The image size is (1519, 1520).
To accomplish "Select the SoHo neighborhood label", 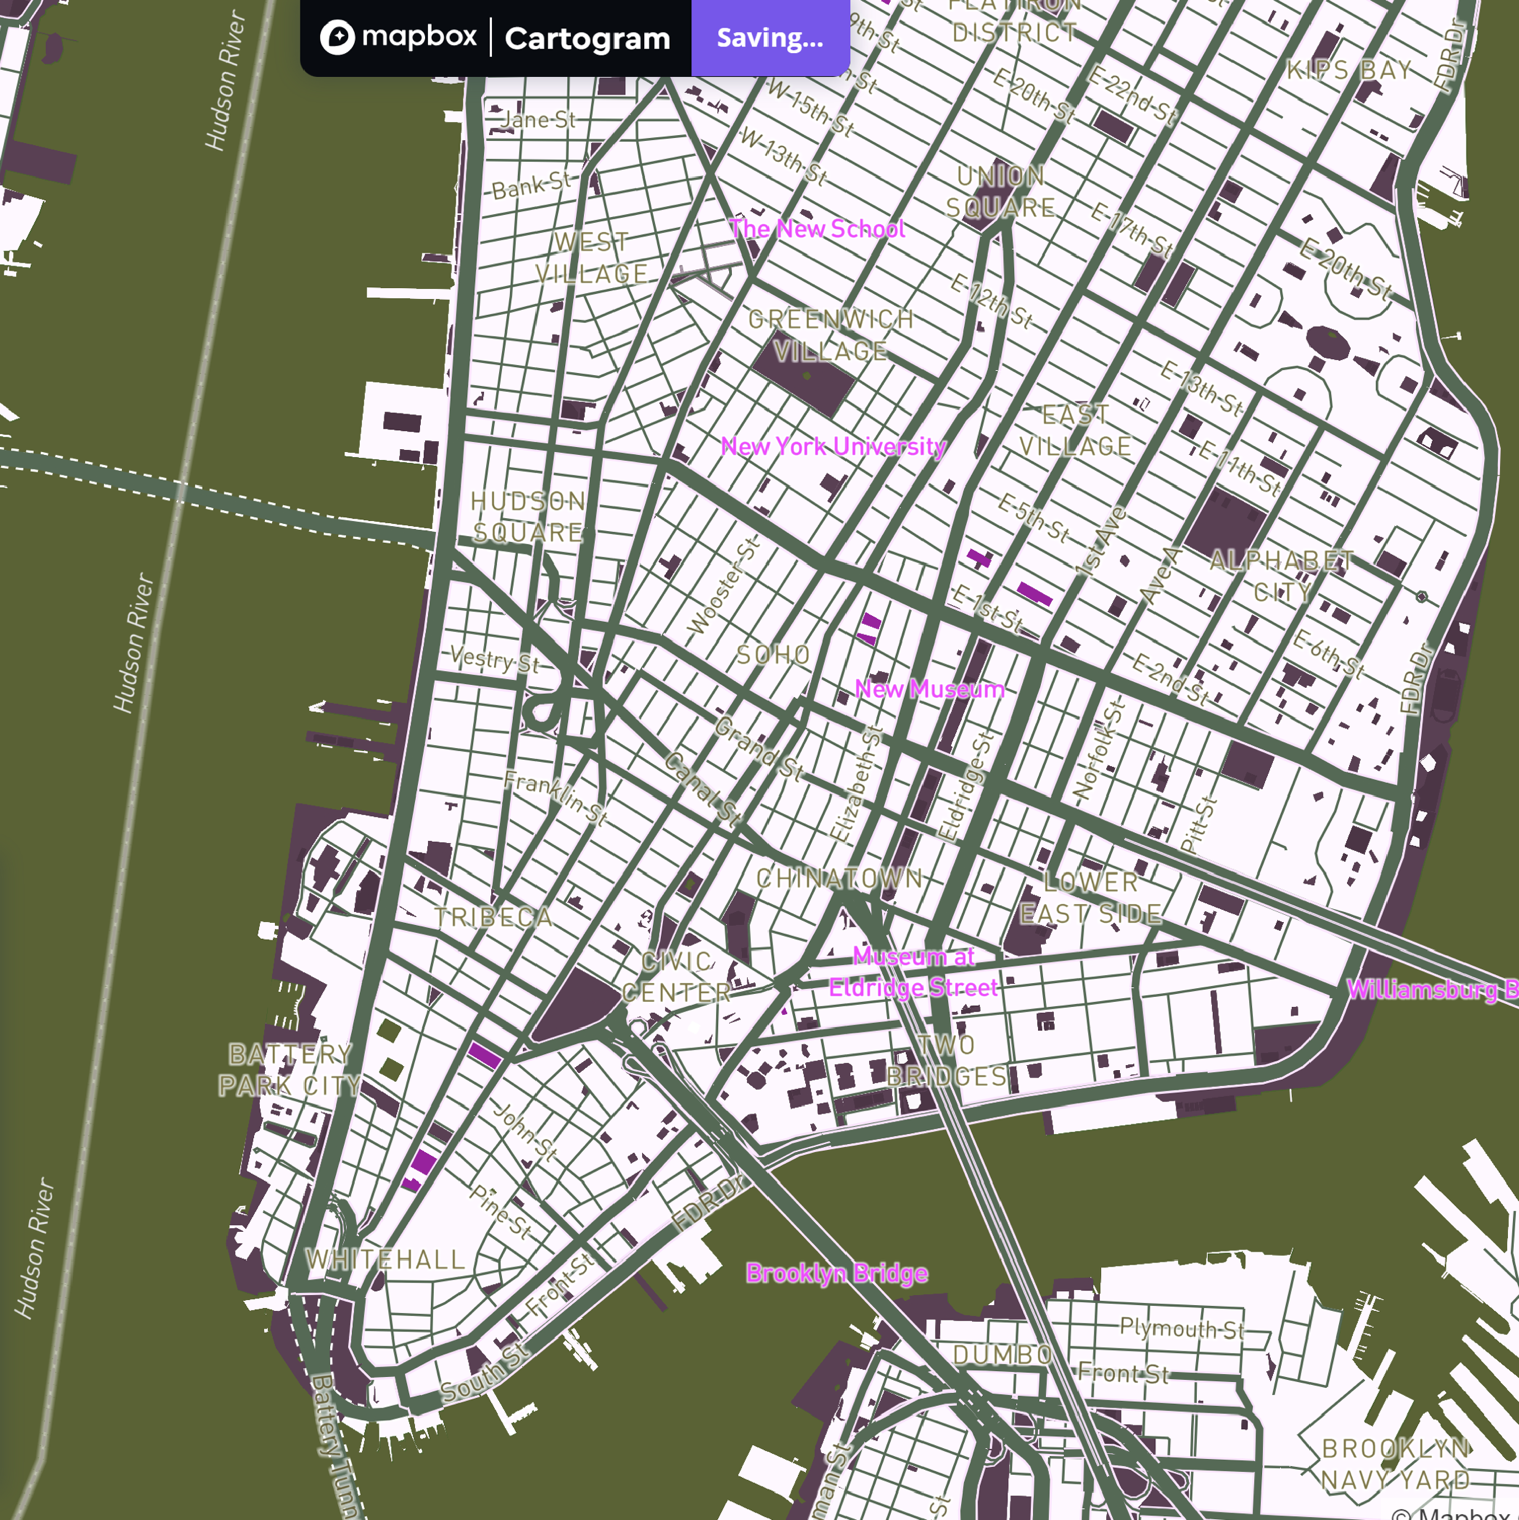I will 773,655.
